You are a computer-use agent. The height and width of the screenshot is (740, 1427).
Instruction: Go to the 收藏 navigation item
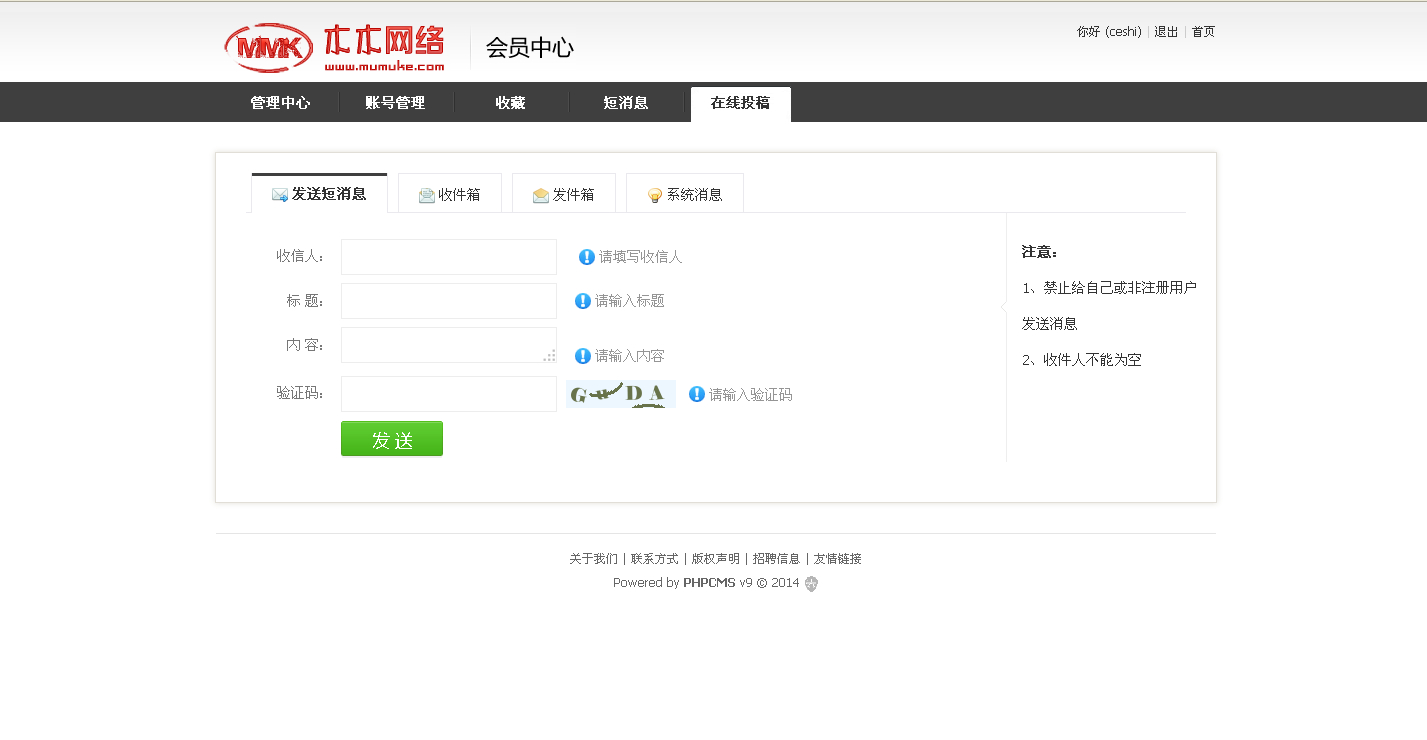pyautogui.click(x=510, y=103)
